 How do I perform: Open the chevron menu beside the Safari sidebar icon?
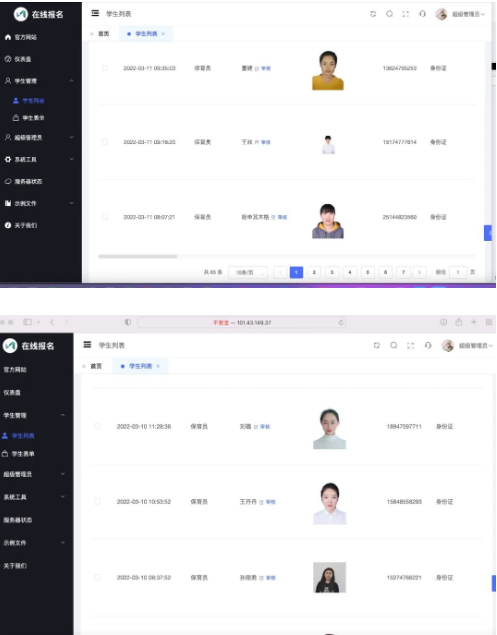tap(38, 322)
